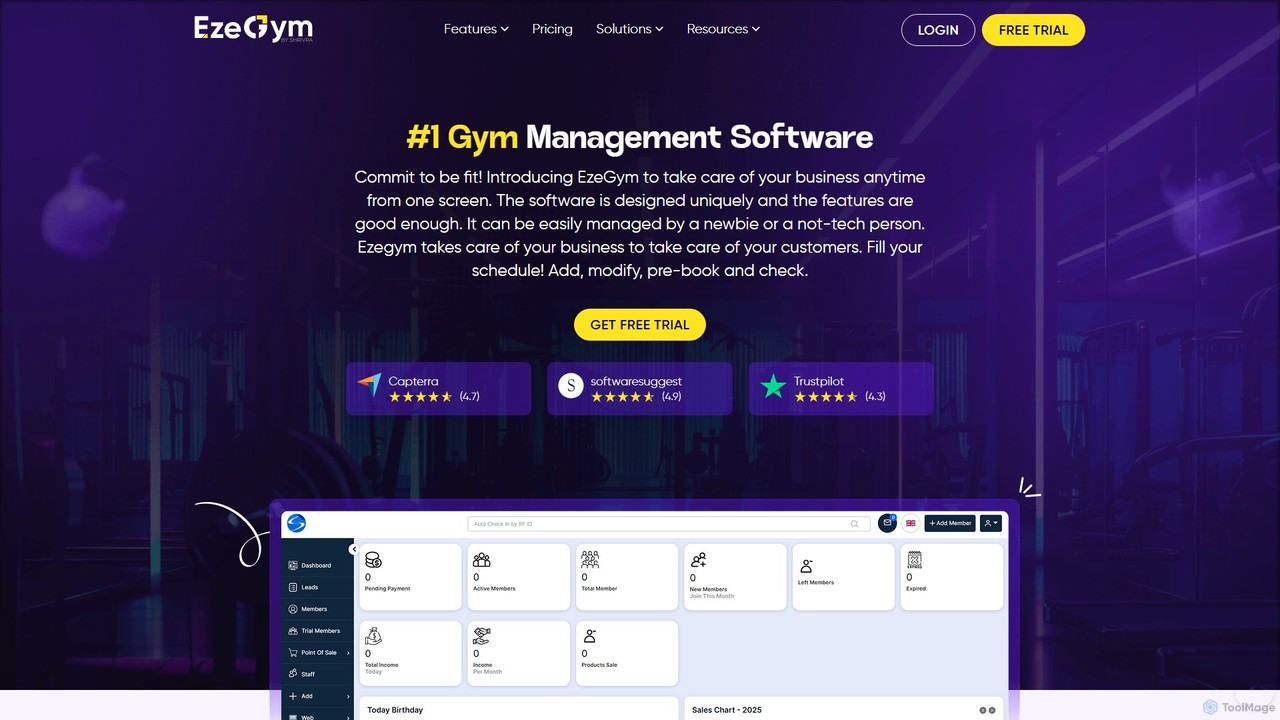The image size is (1280, 720).
Task: Click the Products Sale user icon
Action: tap(589, 636)
